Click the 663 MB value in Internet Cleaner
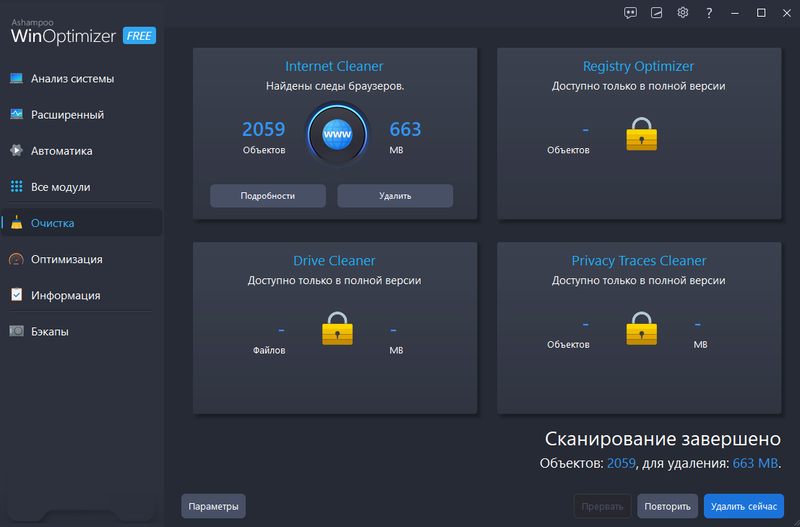 tap(405, 129)
